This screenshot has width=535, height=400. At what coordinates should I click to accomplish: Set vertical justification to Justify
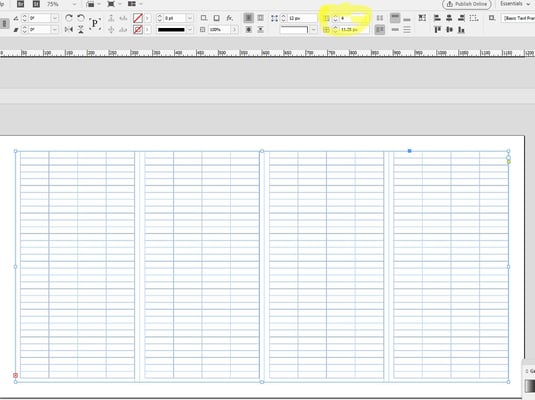click(407, 30)
